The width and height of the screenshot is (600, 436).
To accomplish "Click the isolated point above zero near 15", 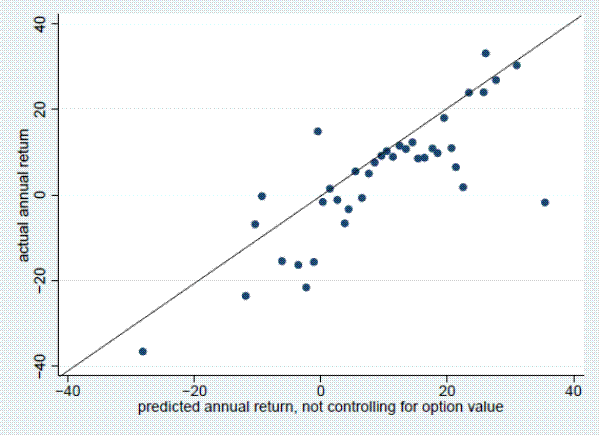I will pos(318,131).
